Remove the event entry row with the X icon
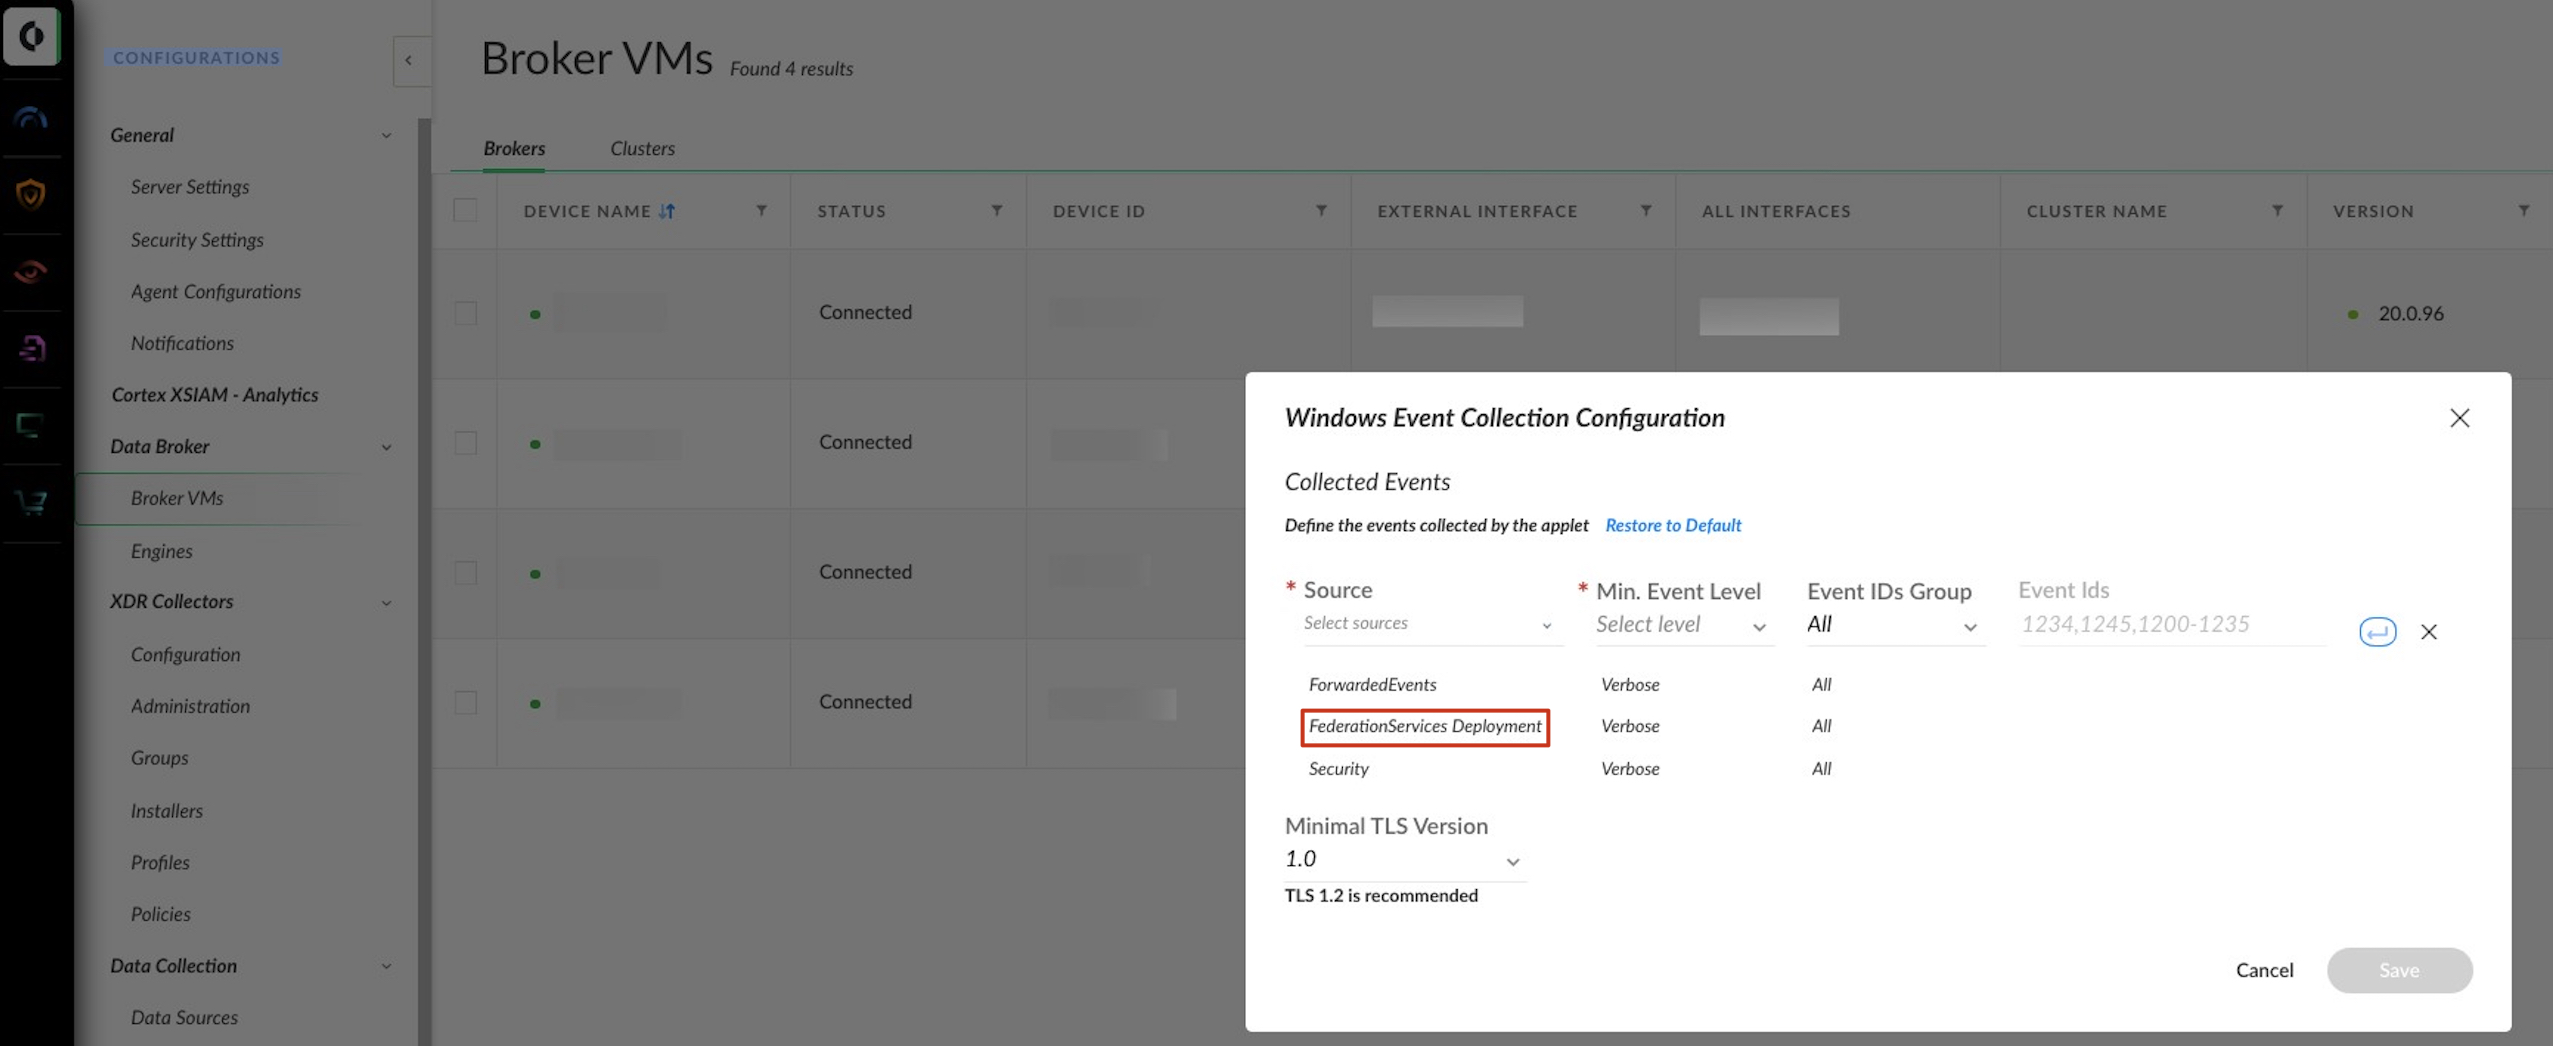 point(2428,632)
